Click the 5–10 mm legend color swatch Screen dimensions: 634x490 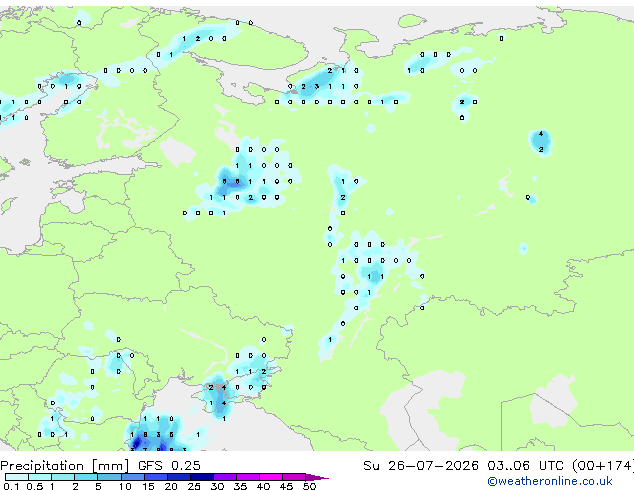(x=109, y=477)
